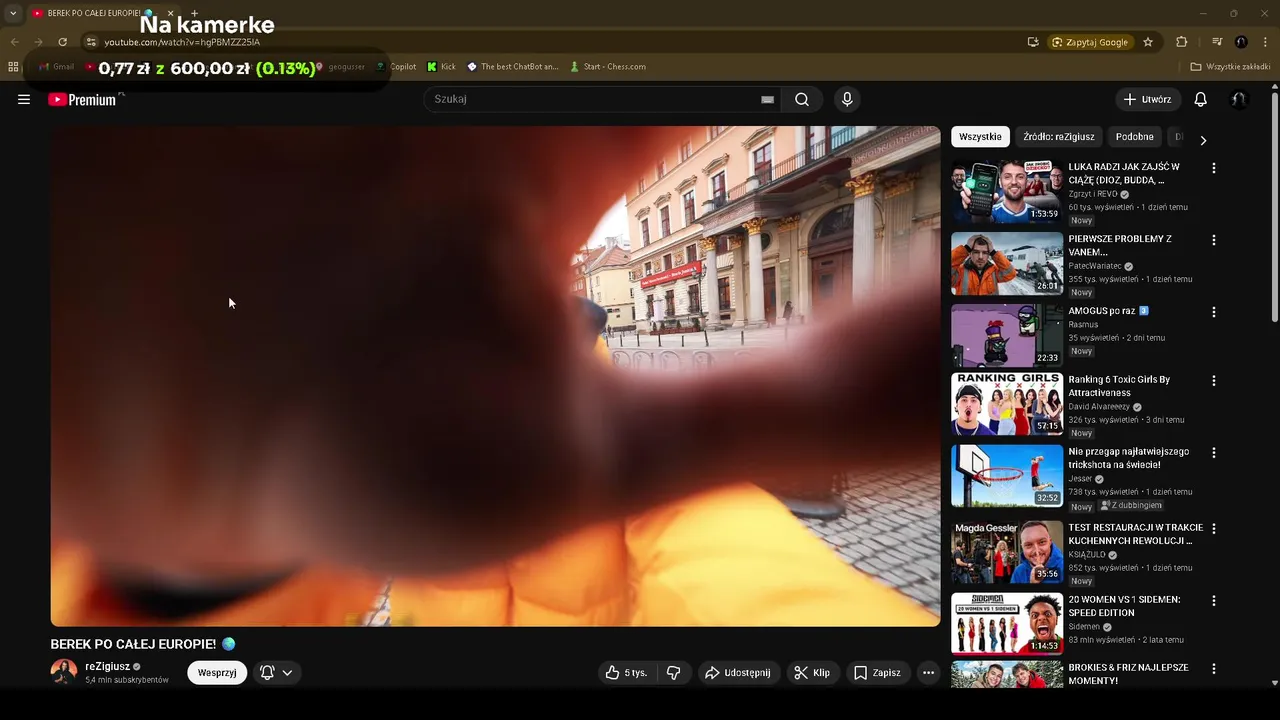Click the search magnifier button
The width and height of the screenshot is (1280, 720).
pyautogui.click(x=802, y=99)
